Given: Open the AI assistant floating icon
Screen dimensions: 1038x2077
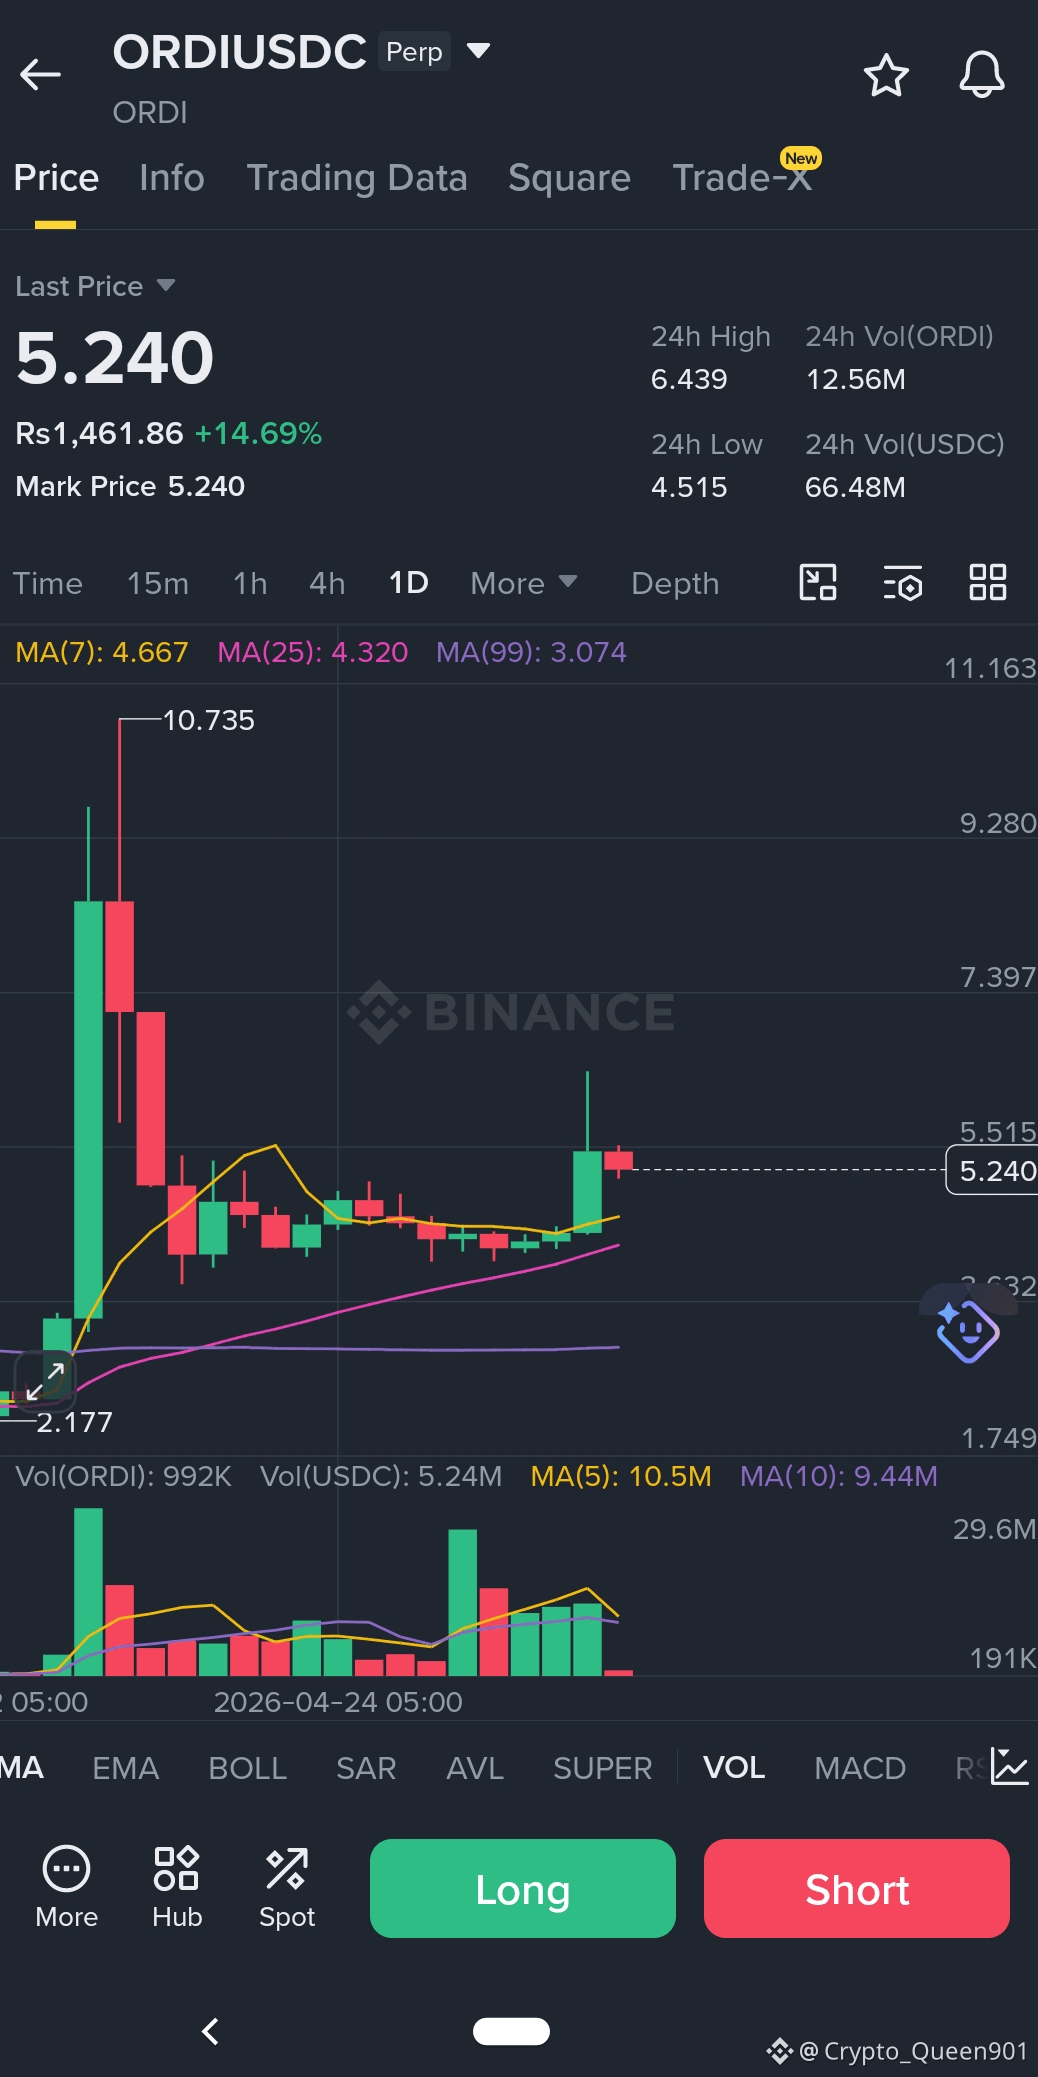Looking at the screenshot, I should pos(967,1330).
